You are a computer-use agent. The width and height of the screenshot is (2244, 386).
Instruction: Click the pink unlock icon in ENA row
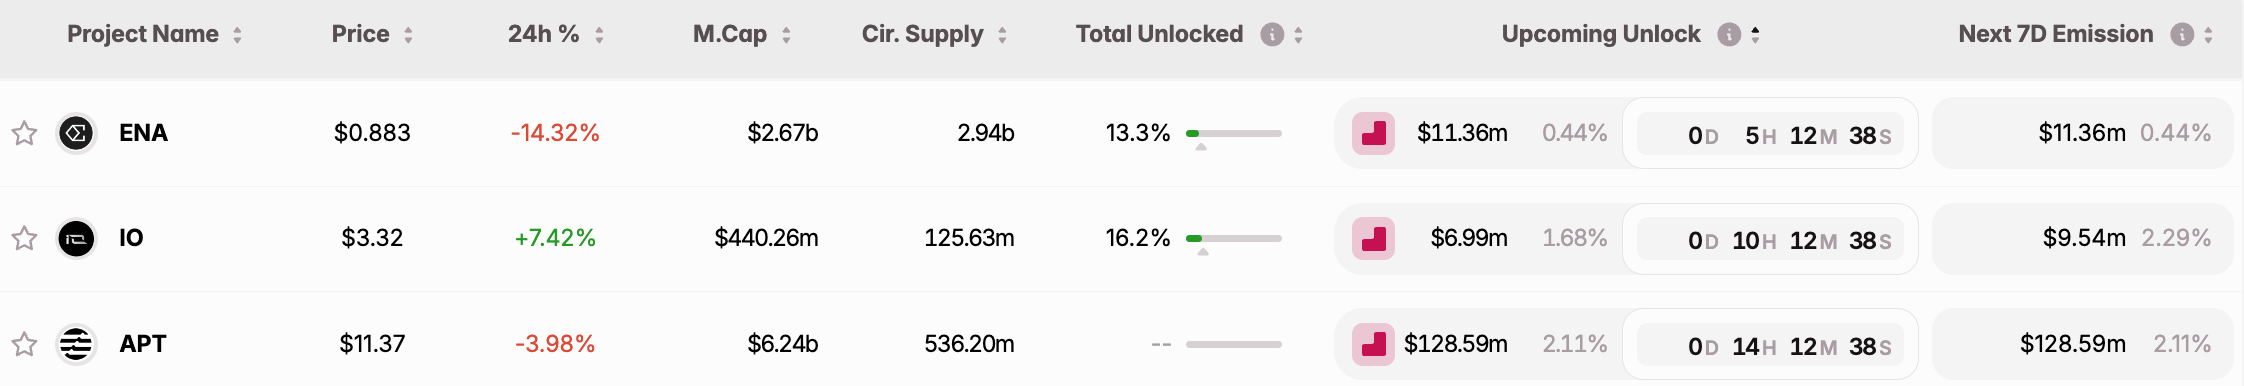[1374, 133]
